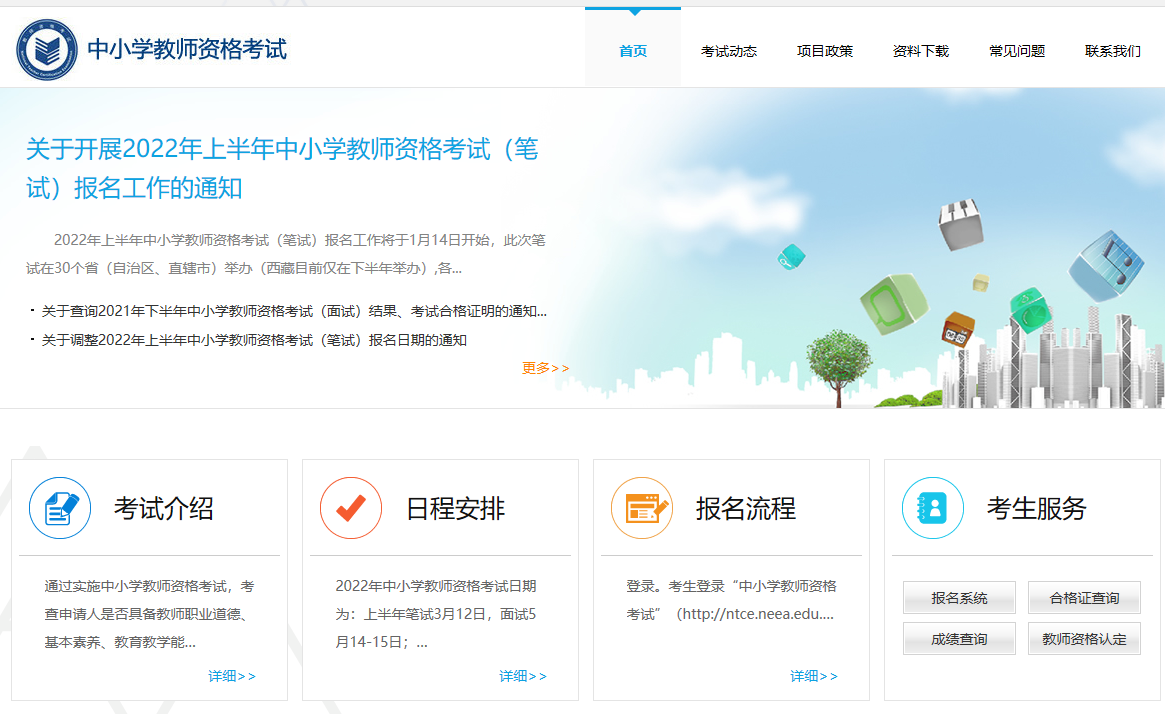Go to 项目政策 in navigation
The image size is (1165, 714).
click(x=825, y=51)
